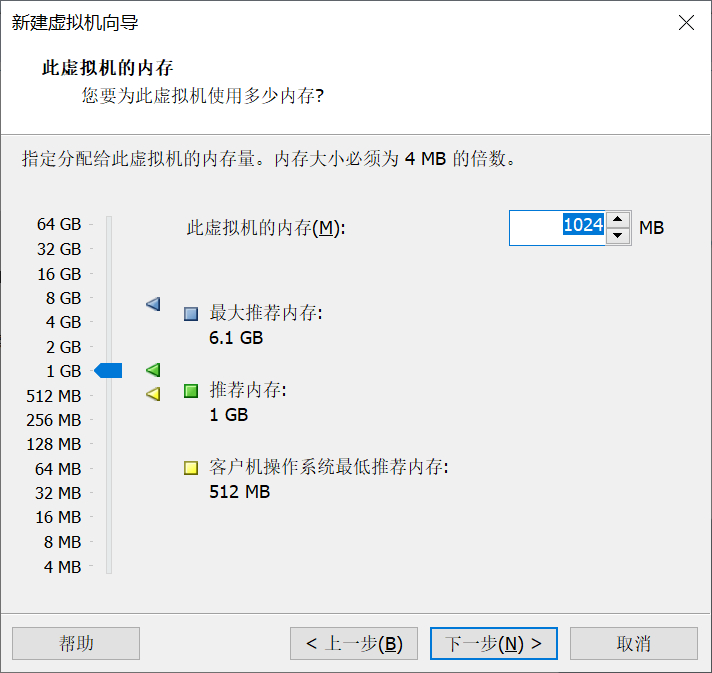Close the new virtual machine wizard
The height and width of the screenshot is (673, 712).
coord(686,22)
